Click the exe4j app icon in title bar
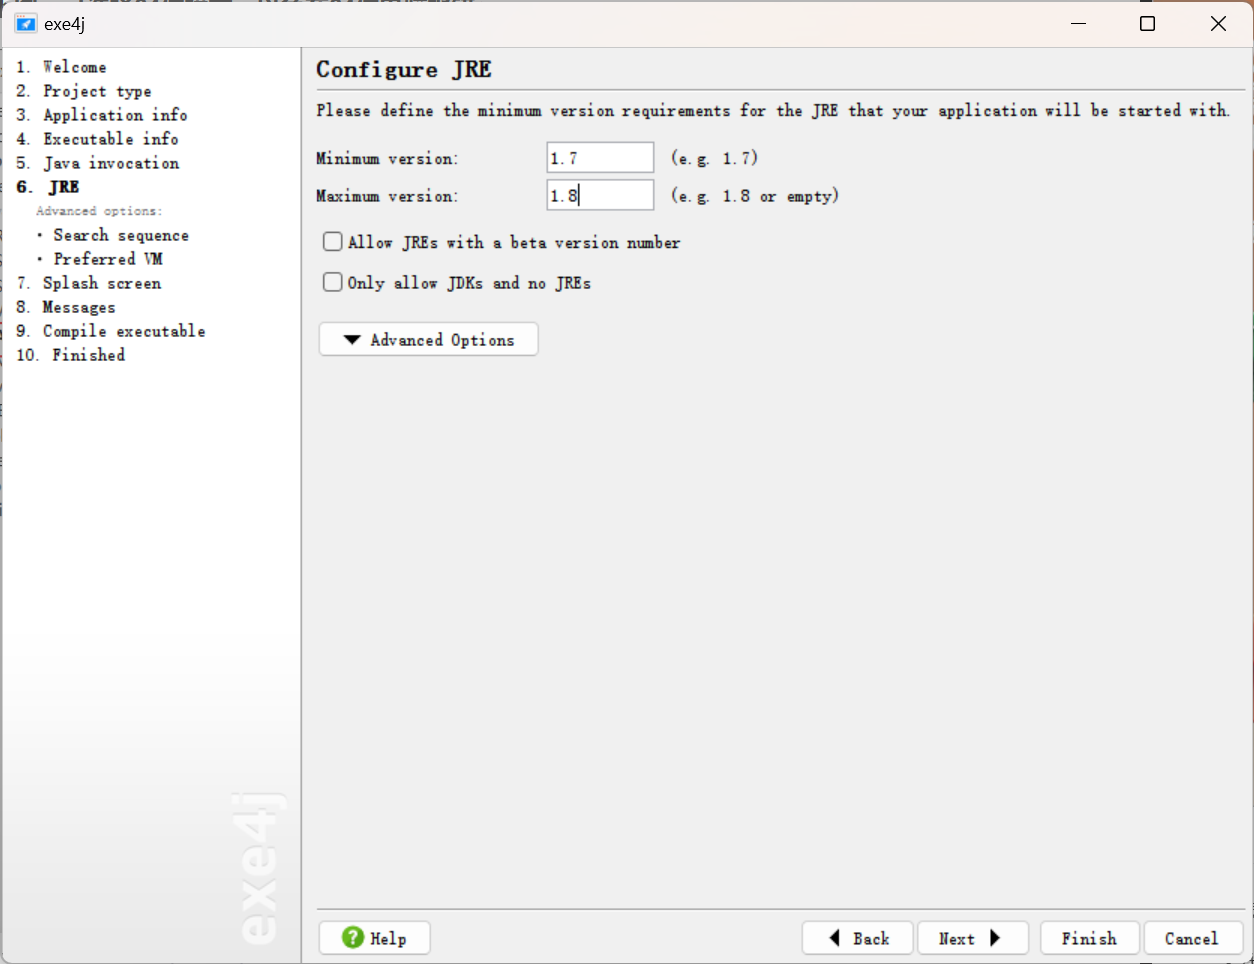 coord(26,24)
